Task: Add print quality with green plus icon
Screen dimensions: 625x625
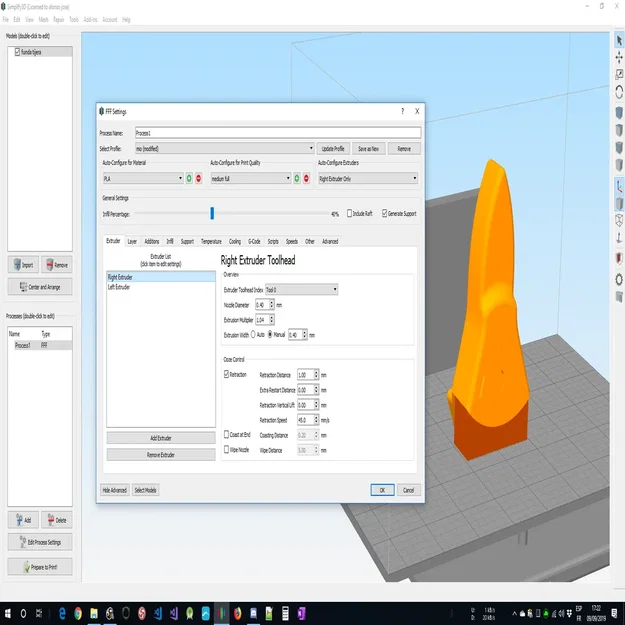Action: click(297, 179)
